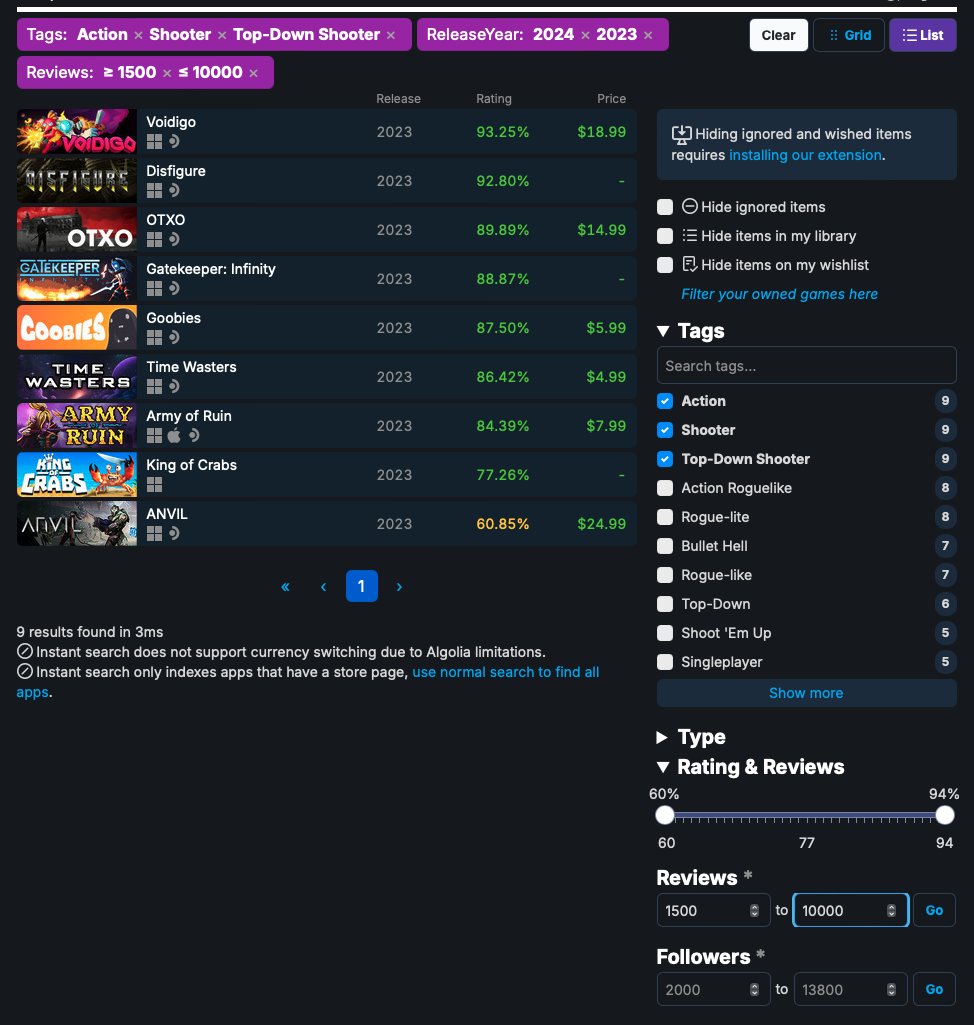
Task: Click the Steam Deck icon under Goobies
Action: coord(174,337)
